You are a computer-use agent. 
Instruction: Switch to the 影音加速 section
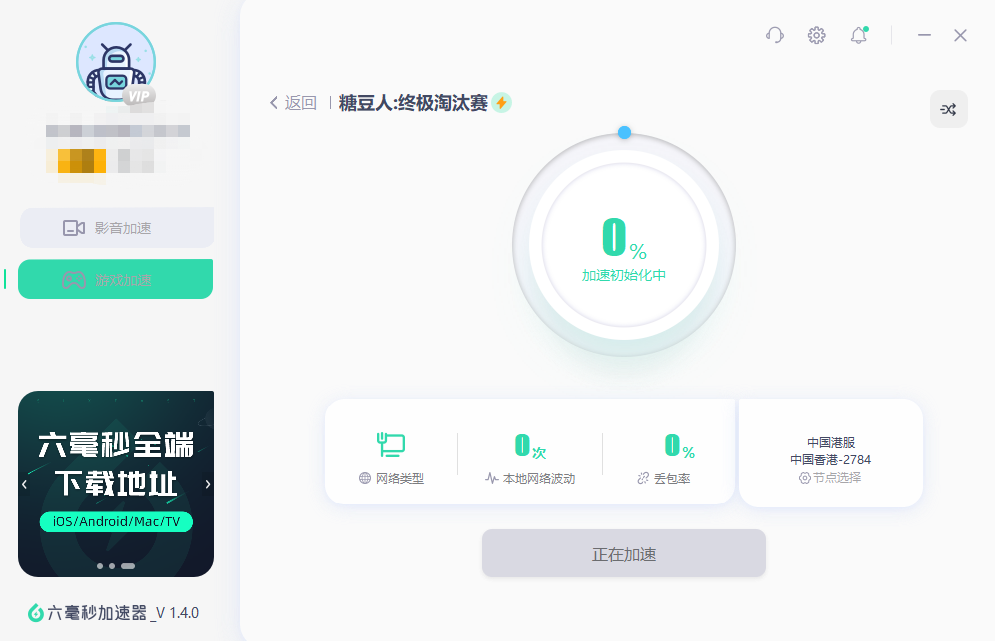[x=115, y=227]
